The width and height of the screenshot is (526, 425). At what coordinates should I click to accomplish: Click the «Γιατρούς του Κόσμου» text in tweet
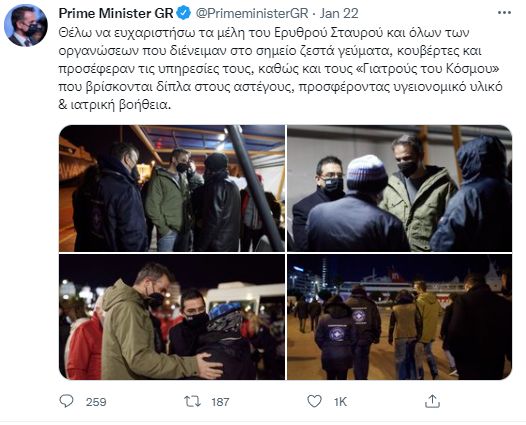coord(427,69)
